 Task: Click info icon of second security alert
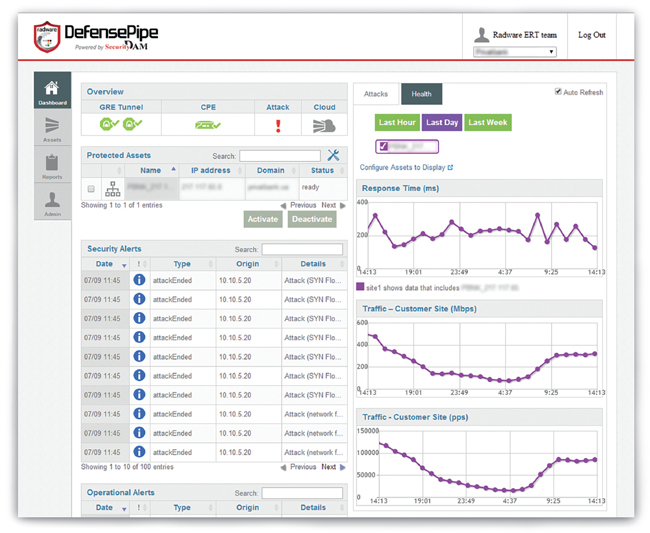(139, 299)
